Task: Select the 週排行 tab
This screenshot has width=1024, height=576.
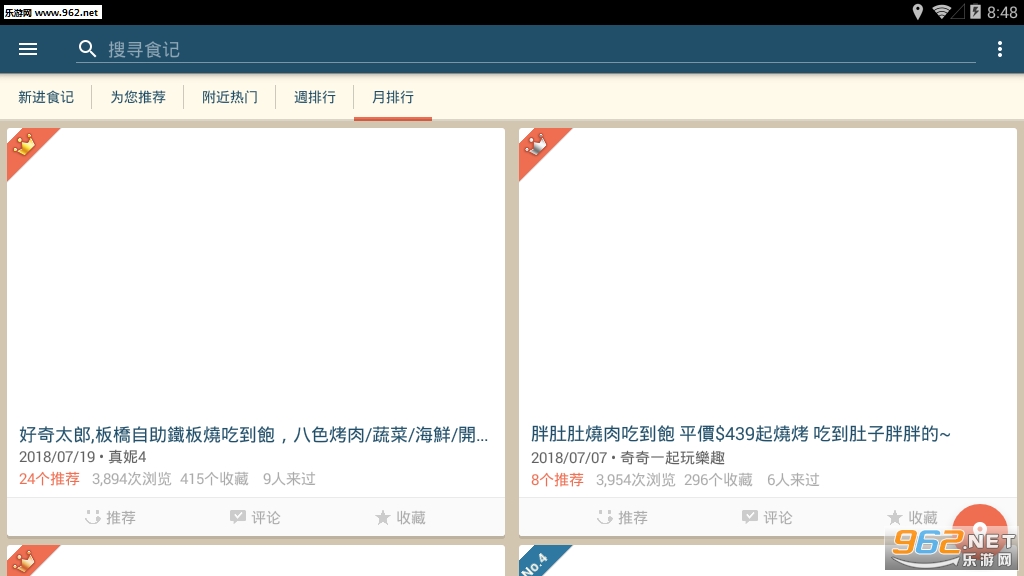Action: coord(314,97)
